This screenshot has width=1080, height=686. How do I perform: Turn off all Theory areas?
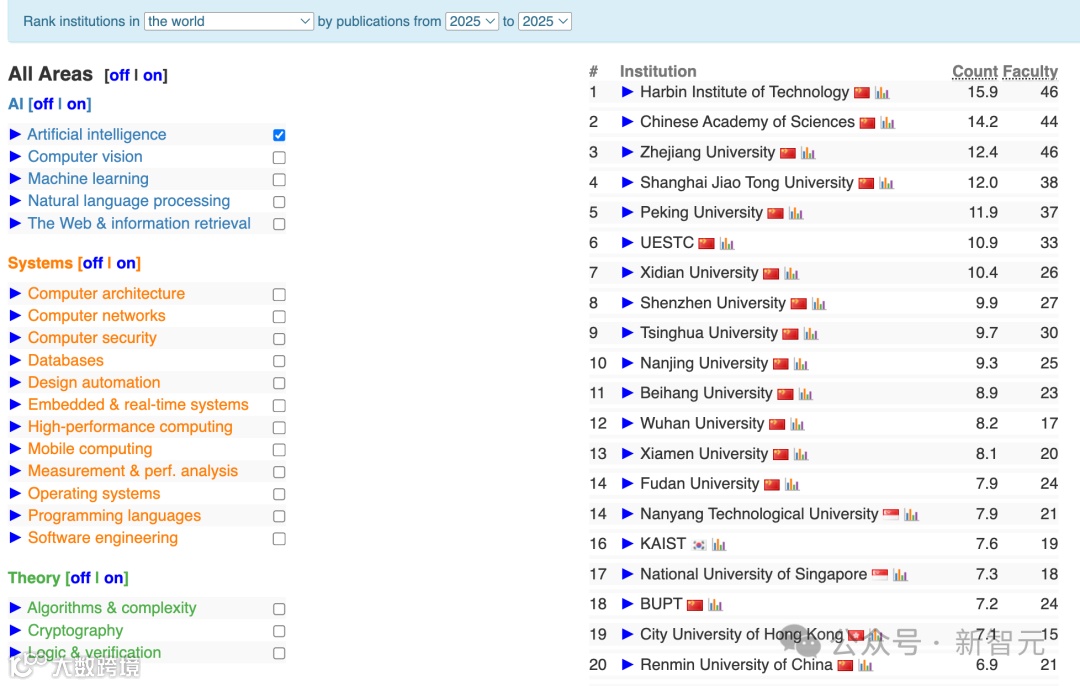pos(80,578)
